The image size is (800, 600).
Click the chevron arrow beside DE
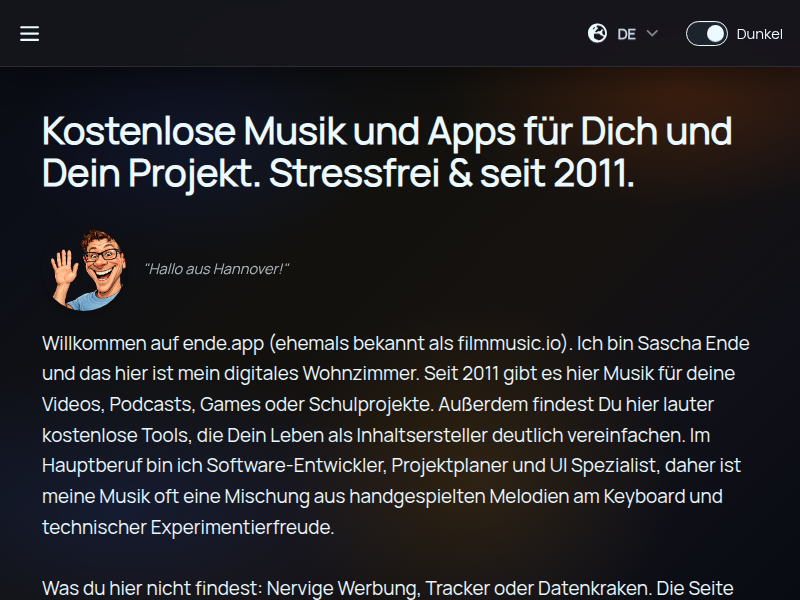coord(652,34)
